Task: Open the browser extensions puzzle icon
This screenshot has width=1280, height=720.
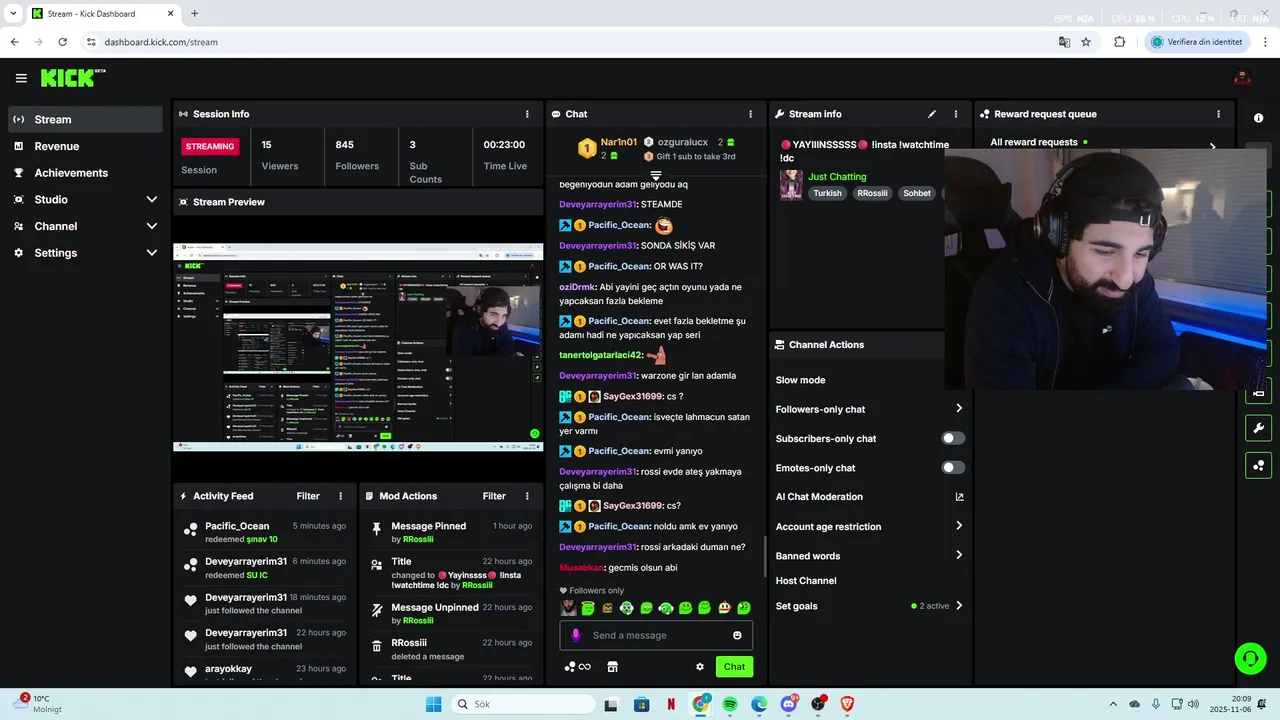Action: [1119, 42]
